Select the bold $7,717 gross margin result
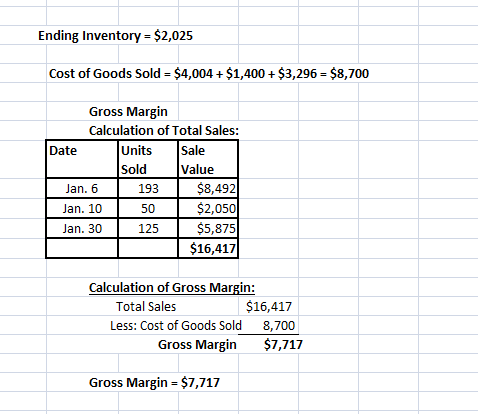The width and height of the screenshot is (478, 414). click(x=283, y=345)
